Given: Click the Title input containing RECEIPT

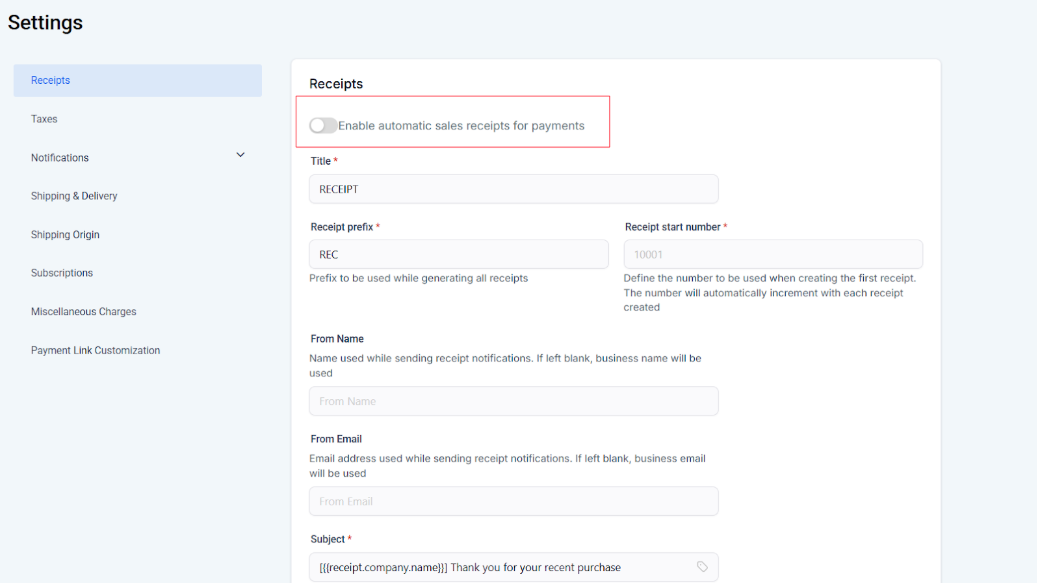Looking at the screenshot, I should (513, 189).
